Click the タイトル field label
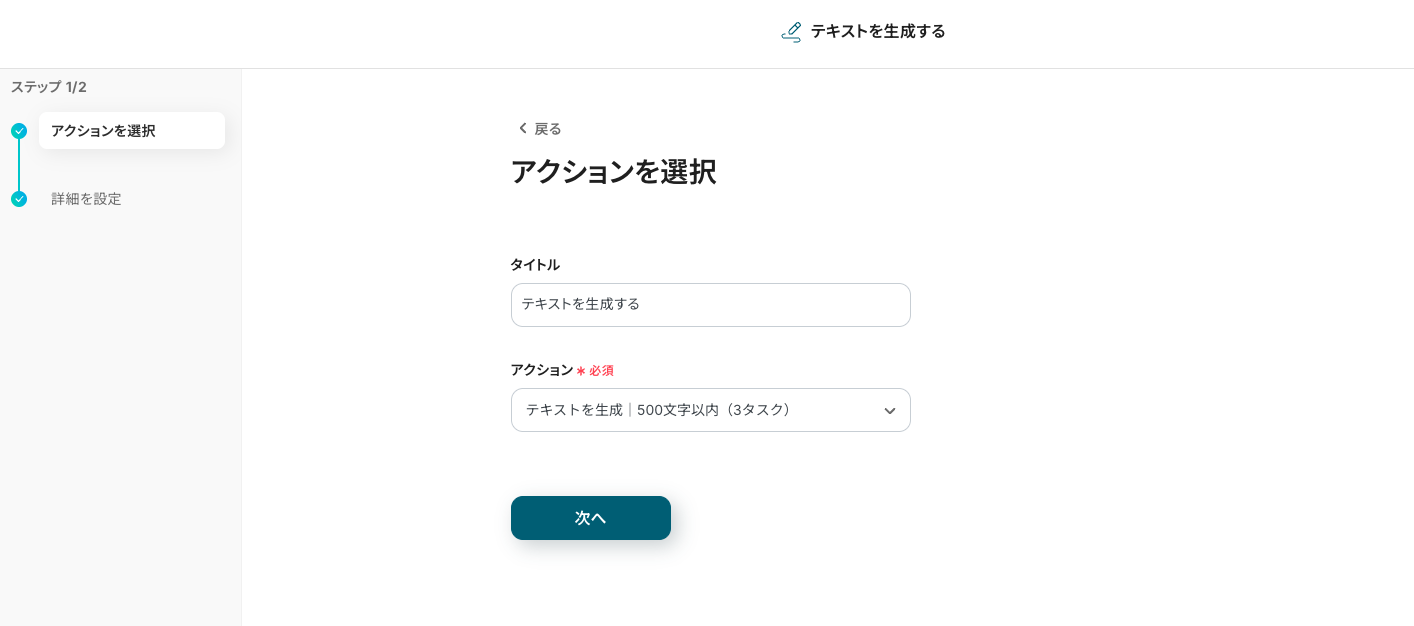Viewport: 1414px width, 626px height. click(x=535, y=265)
